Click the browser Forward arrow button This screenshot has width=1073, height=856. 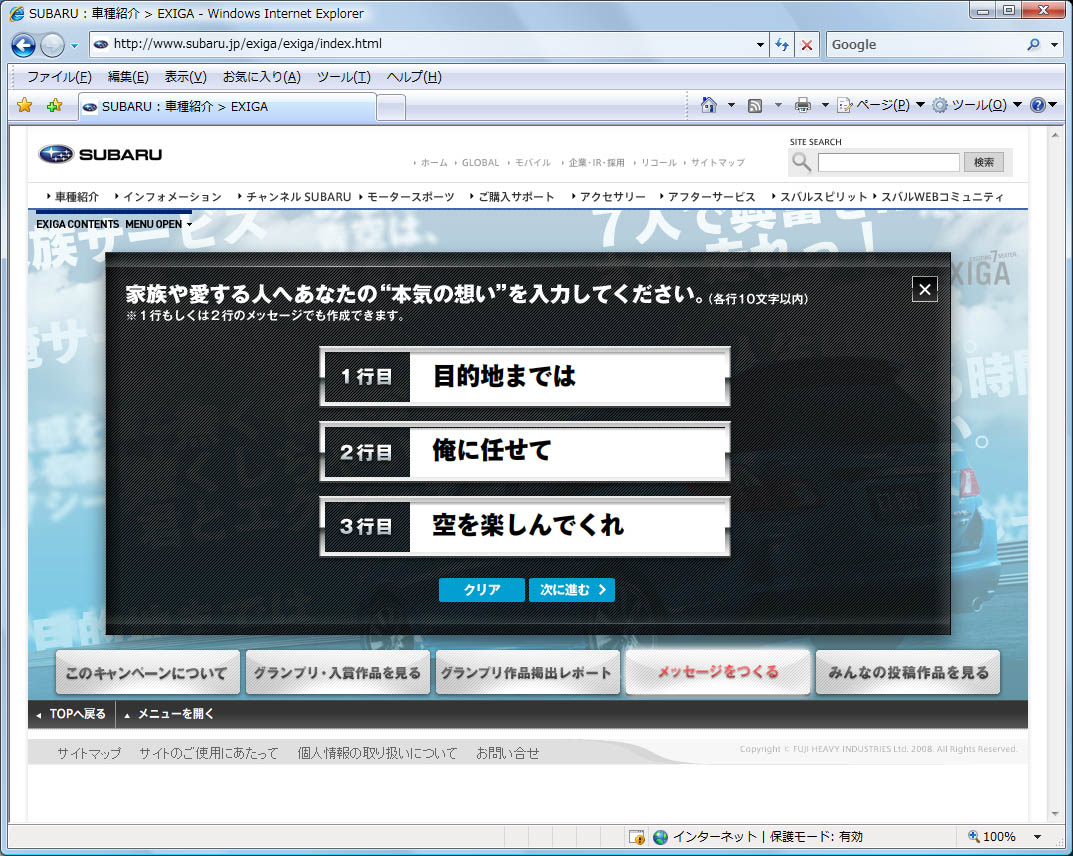52,45
